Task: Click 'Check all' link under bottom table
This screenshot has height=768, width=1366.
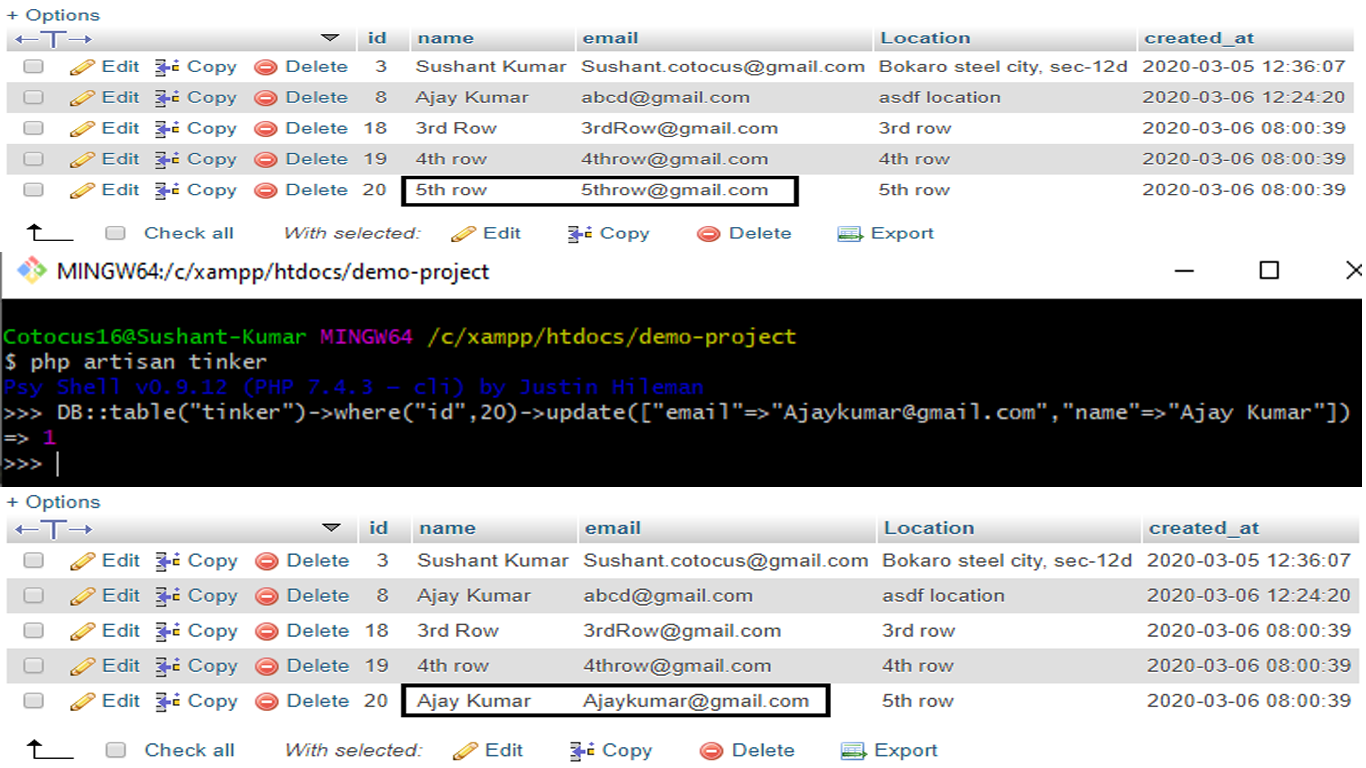Action: pyautogui.click(x=189, y=750)
